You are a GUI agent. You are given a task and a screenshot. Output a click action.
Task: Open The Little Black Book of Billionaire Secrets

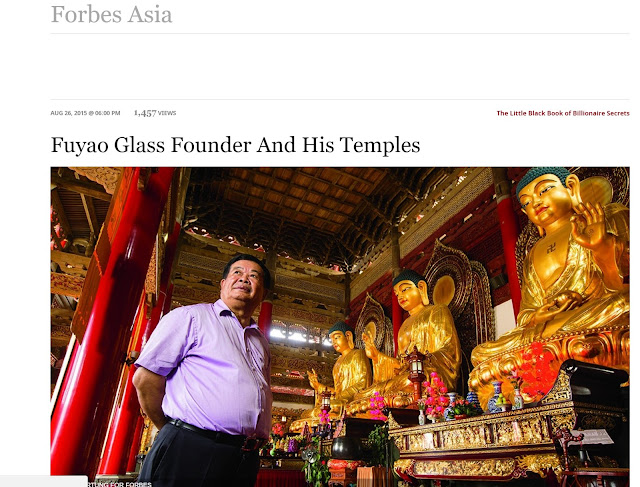(x=563, y=113)
